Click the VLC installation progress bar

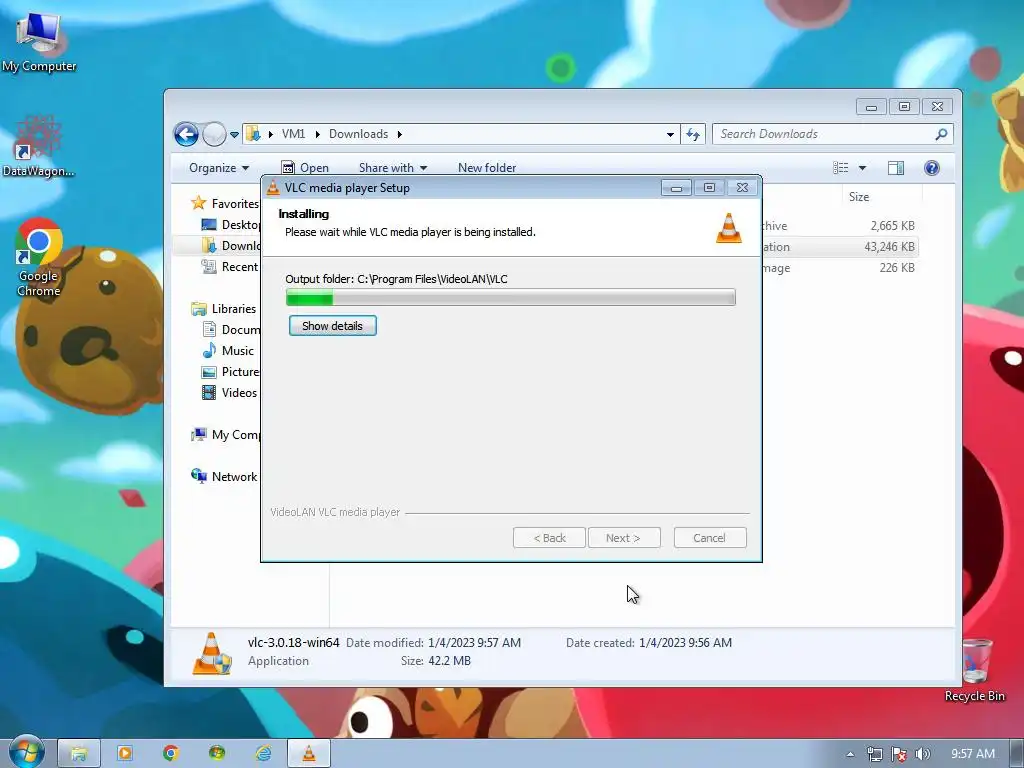[x=511, y=298]
